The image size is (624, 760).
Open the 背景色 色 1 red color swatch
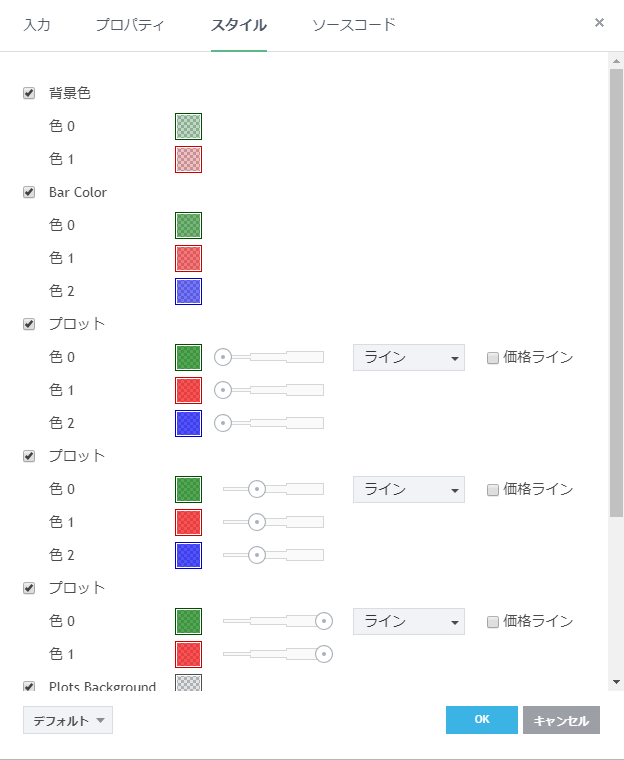(x=188, y=159)
